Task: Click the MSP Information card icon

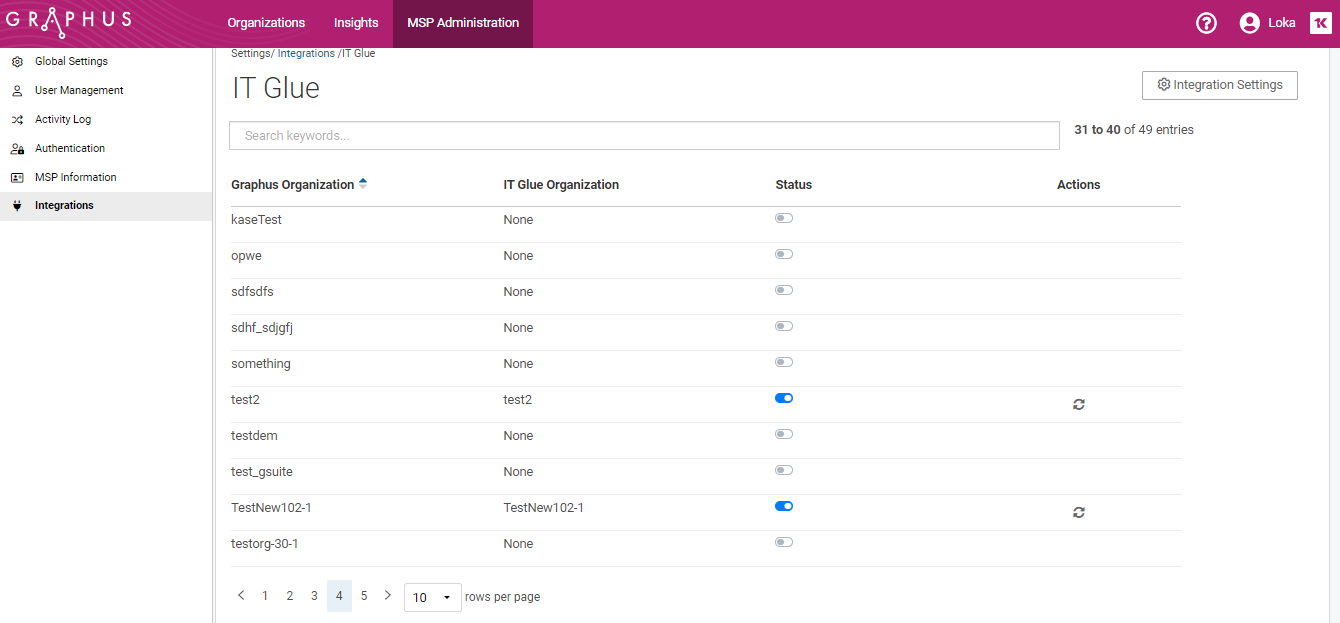Action: pos(16,178)
